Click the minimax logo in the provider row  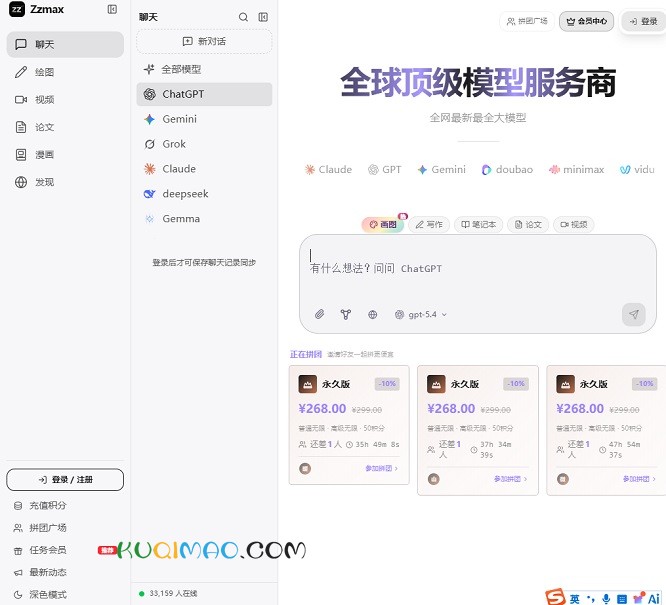point(576,170)
